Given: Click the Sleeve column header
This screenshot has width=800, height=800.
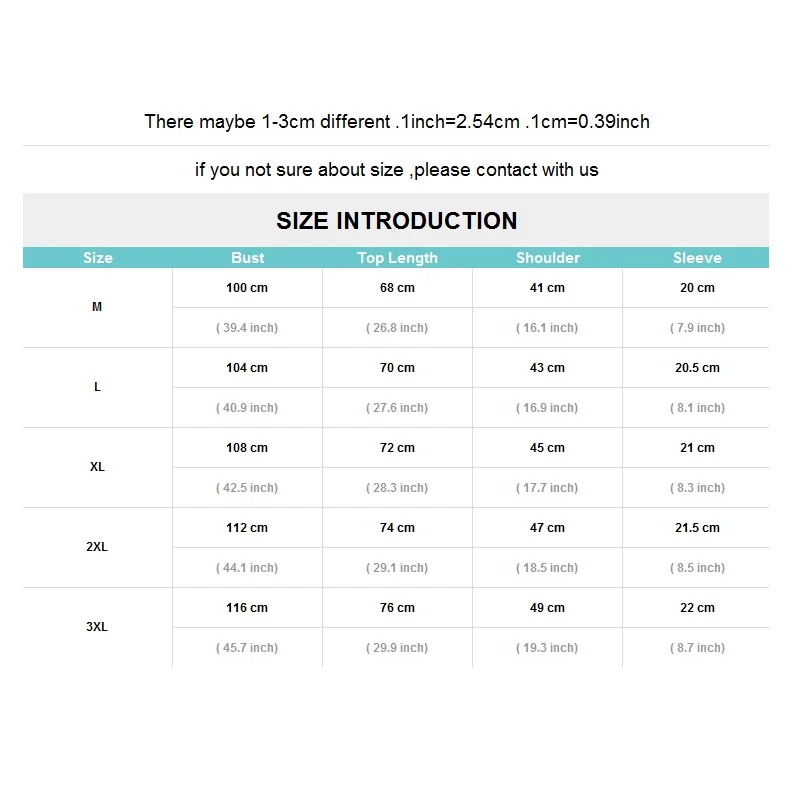Looking at the screenshot, I should (x=697, y=258).
